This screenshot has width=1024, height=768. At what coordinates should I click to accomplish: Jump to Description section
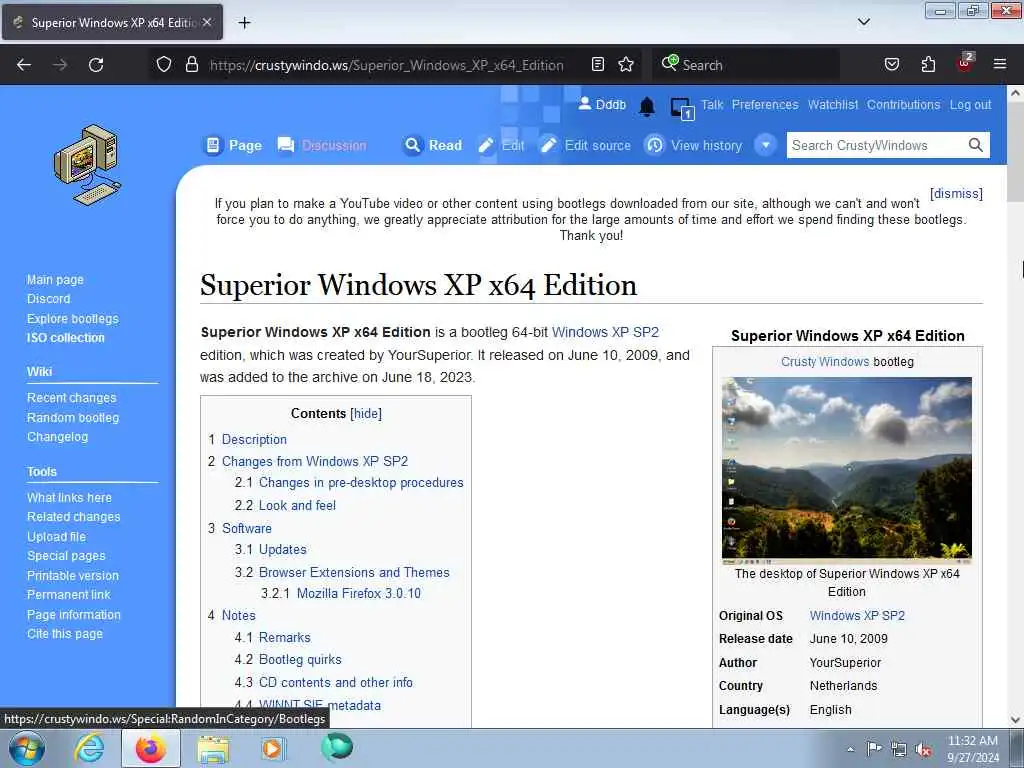pyautogui.click(x=254, y=440)
